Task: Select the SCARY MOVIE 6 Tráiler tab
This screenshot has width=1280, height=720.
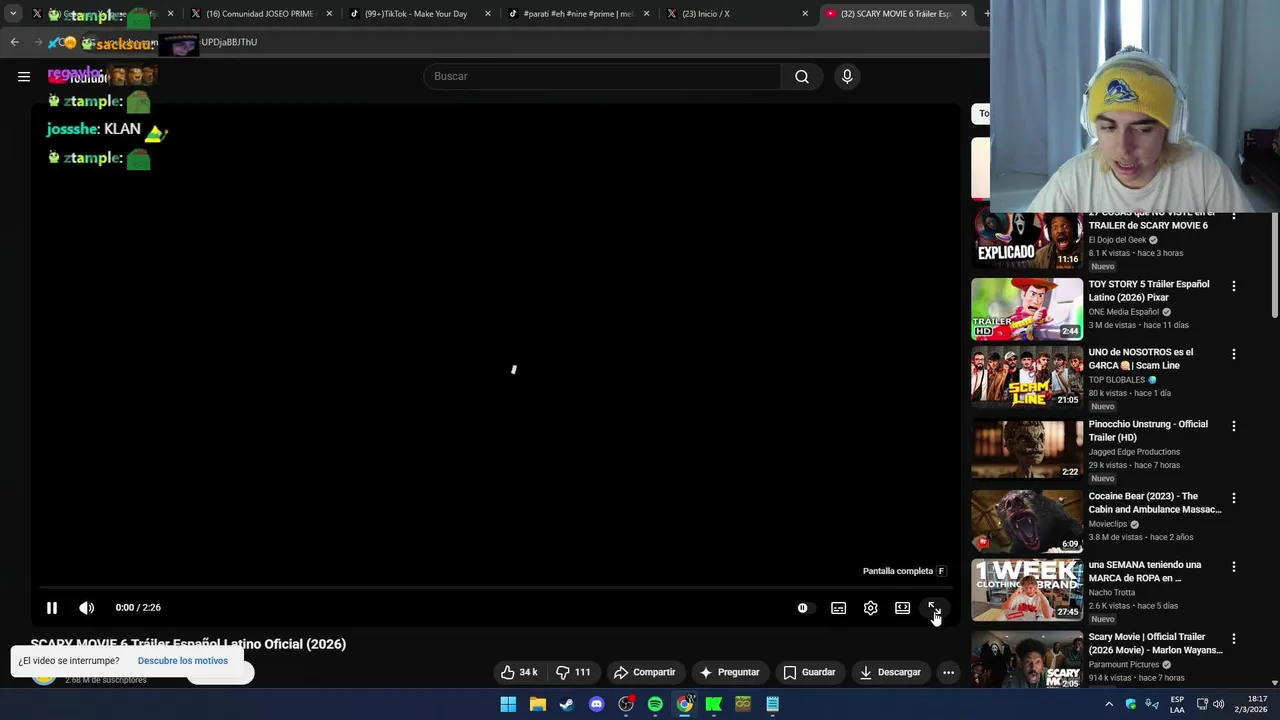Action: point(895,14)
